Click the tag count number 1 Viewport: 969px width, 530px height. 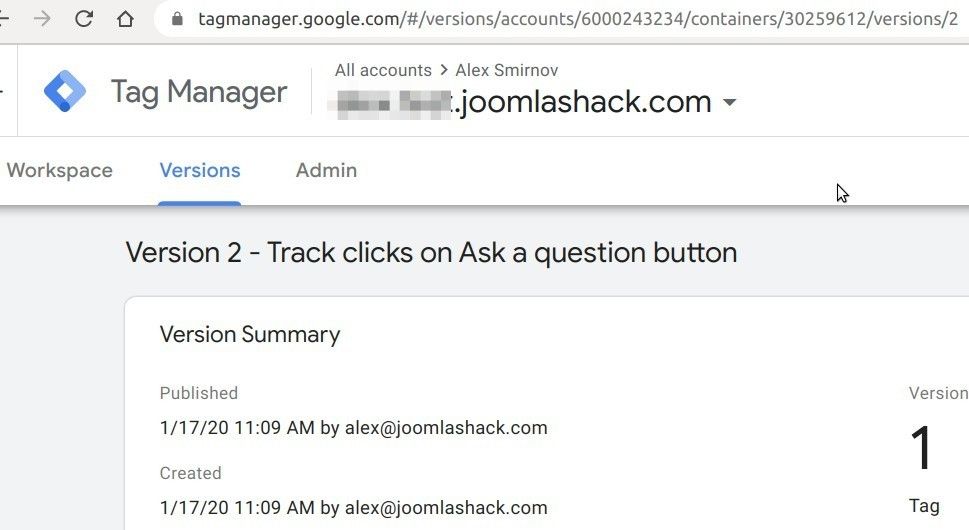(921, 450)
